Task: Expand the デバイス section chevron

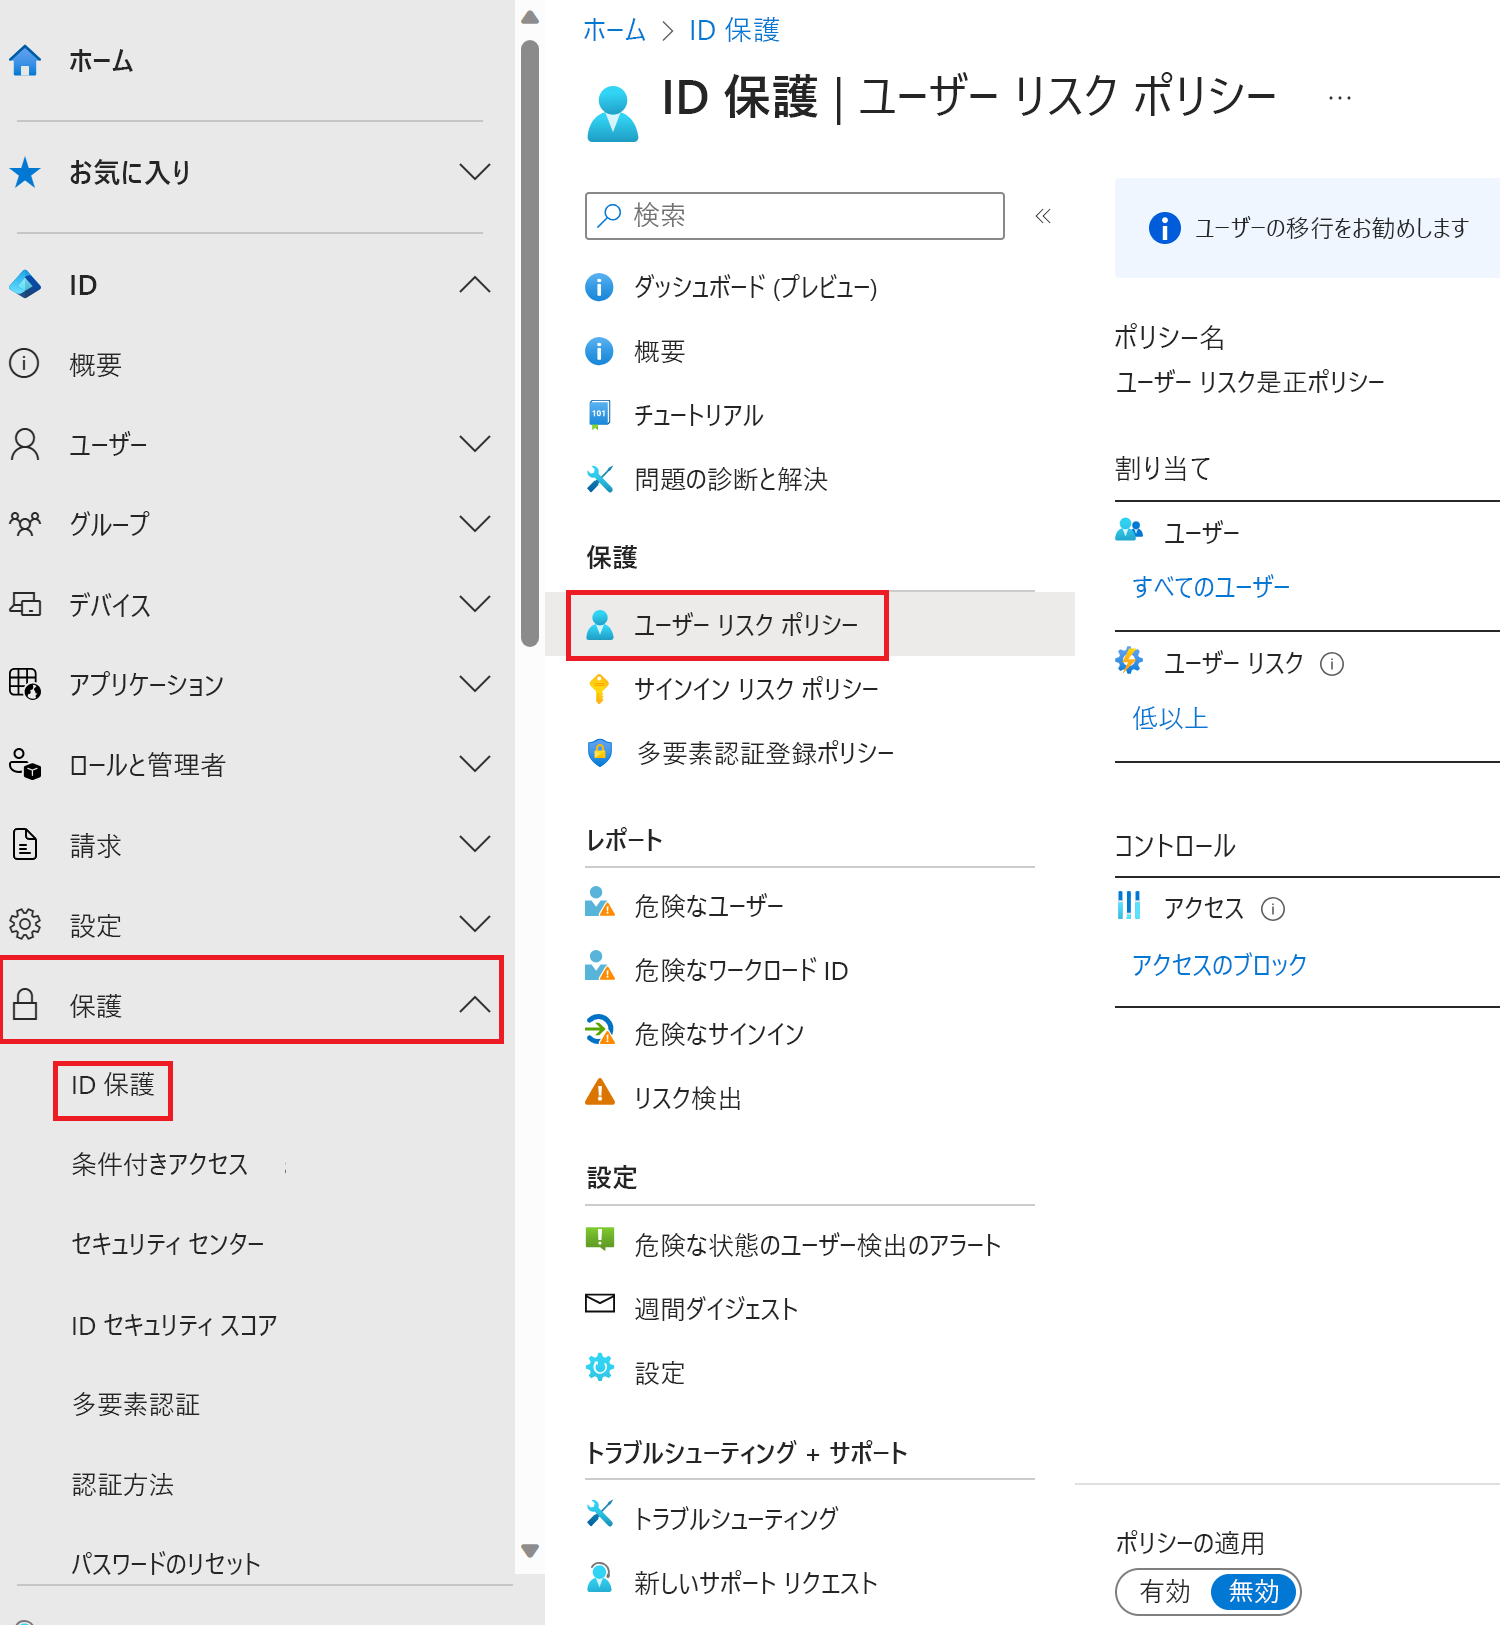Action: [x=475, y=604]
